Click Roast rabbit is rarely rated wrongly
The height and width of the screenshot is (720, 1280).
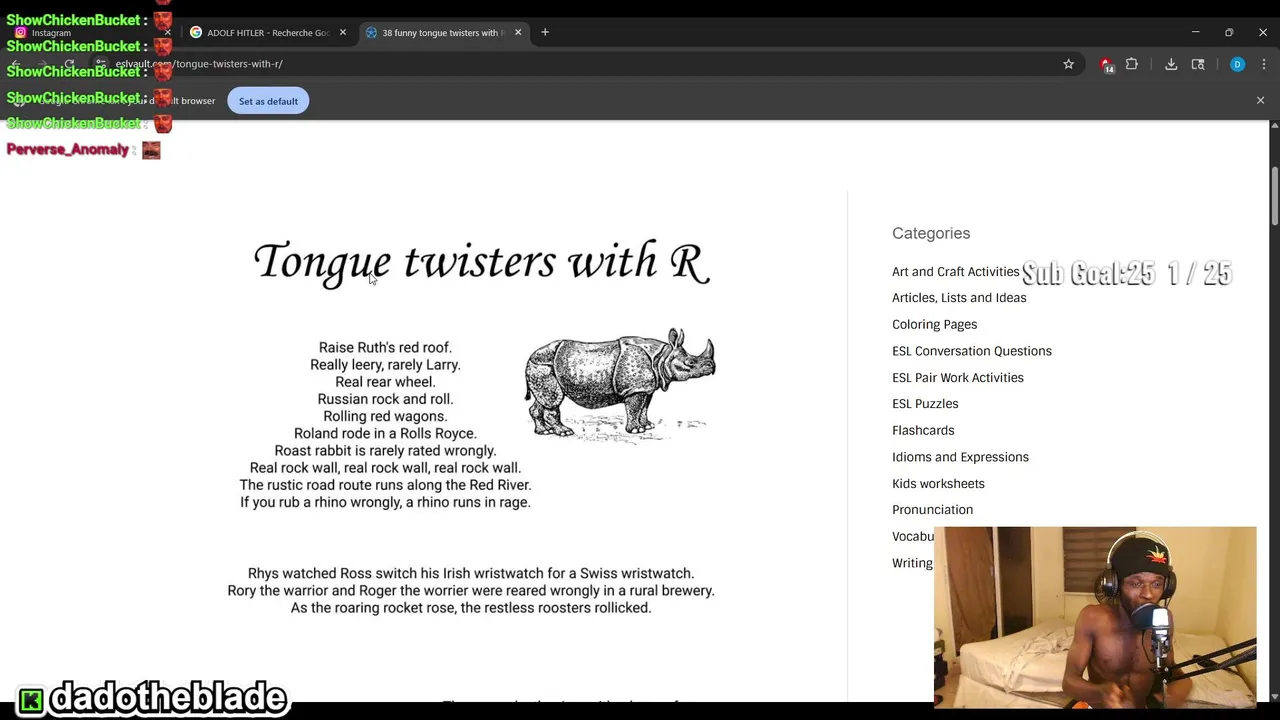pyautogui.click(x=385, y=450)
